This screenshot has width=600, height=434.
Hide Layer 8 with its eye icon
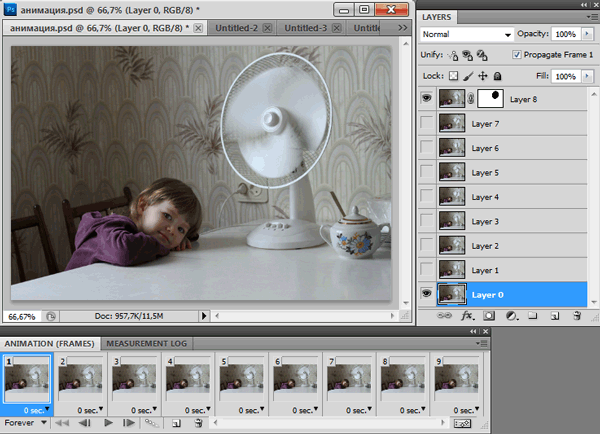(x=428, y=98)
